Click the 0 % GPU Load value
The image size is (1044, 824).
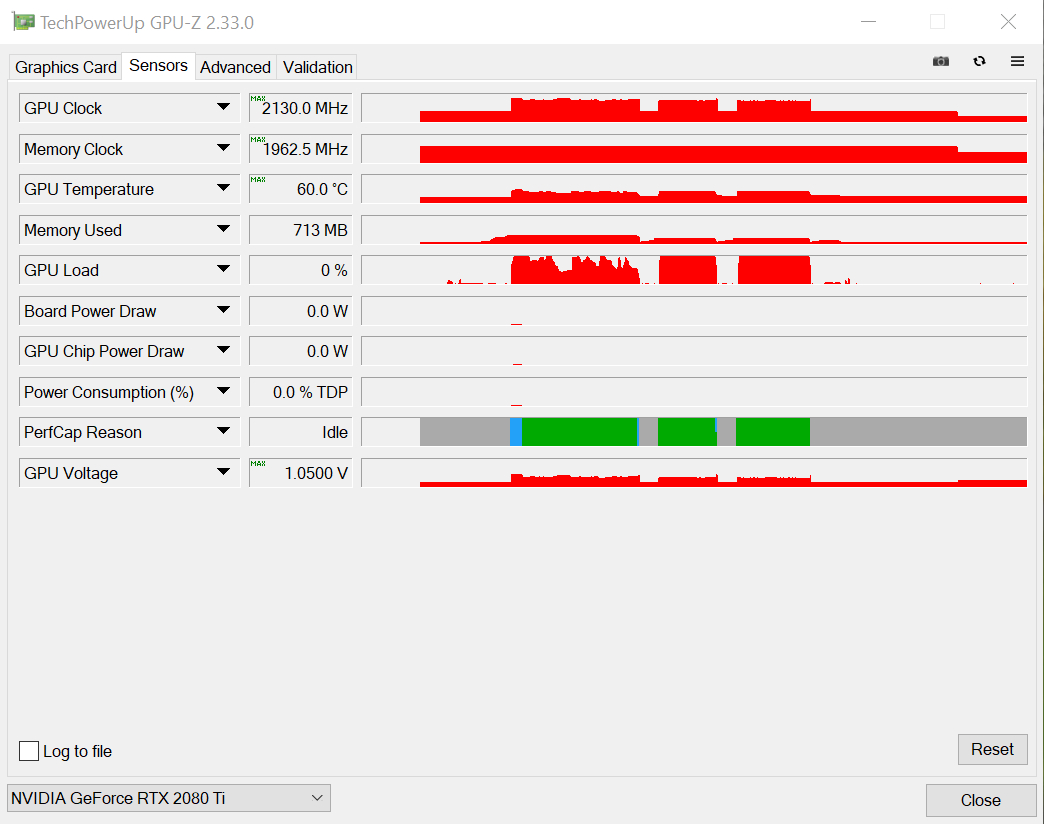[301, 270]
